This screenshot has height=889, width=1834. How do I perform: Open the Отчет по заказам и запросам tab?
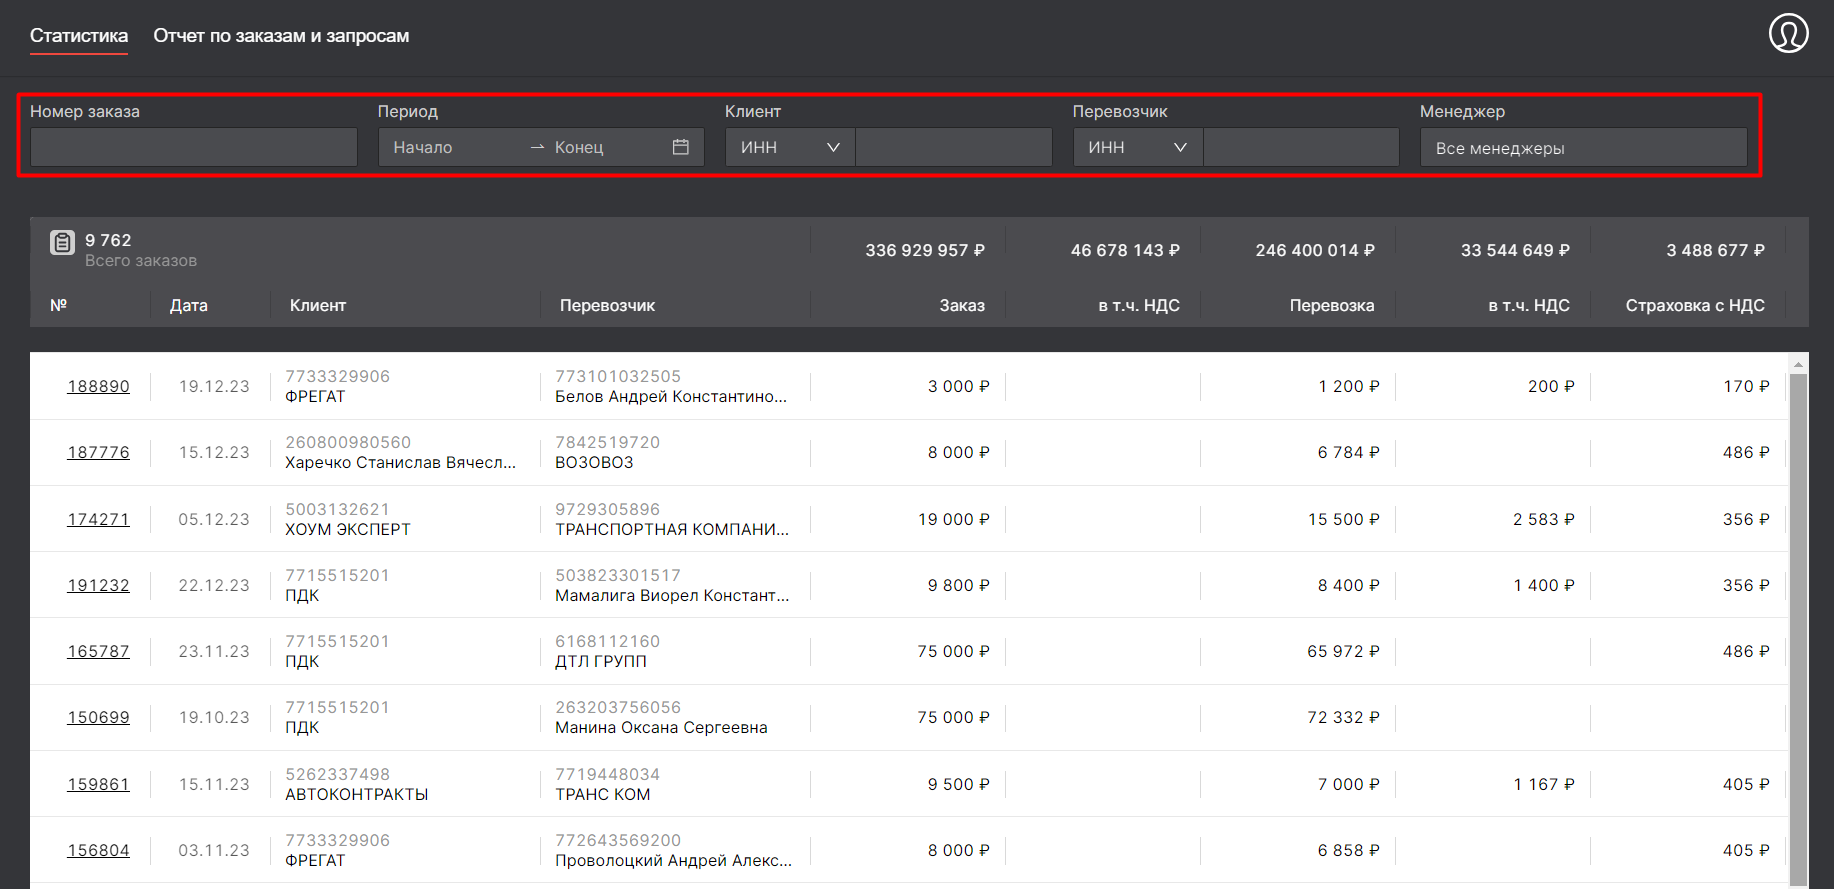(x=281, y=36)
